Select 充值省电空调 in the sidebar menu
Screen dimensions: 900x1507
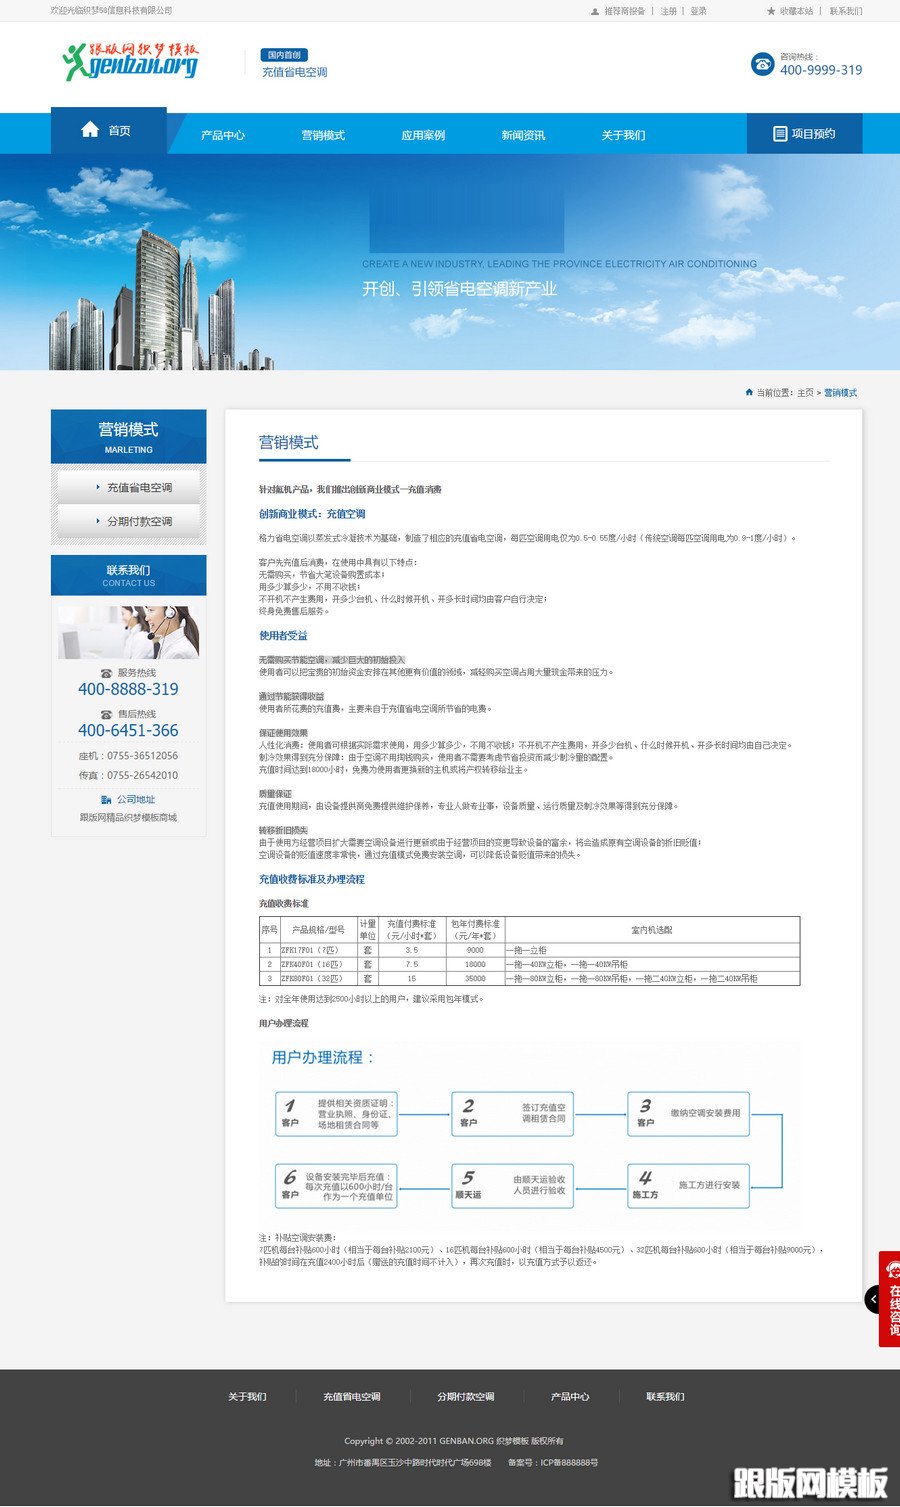coord(129,487)
